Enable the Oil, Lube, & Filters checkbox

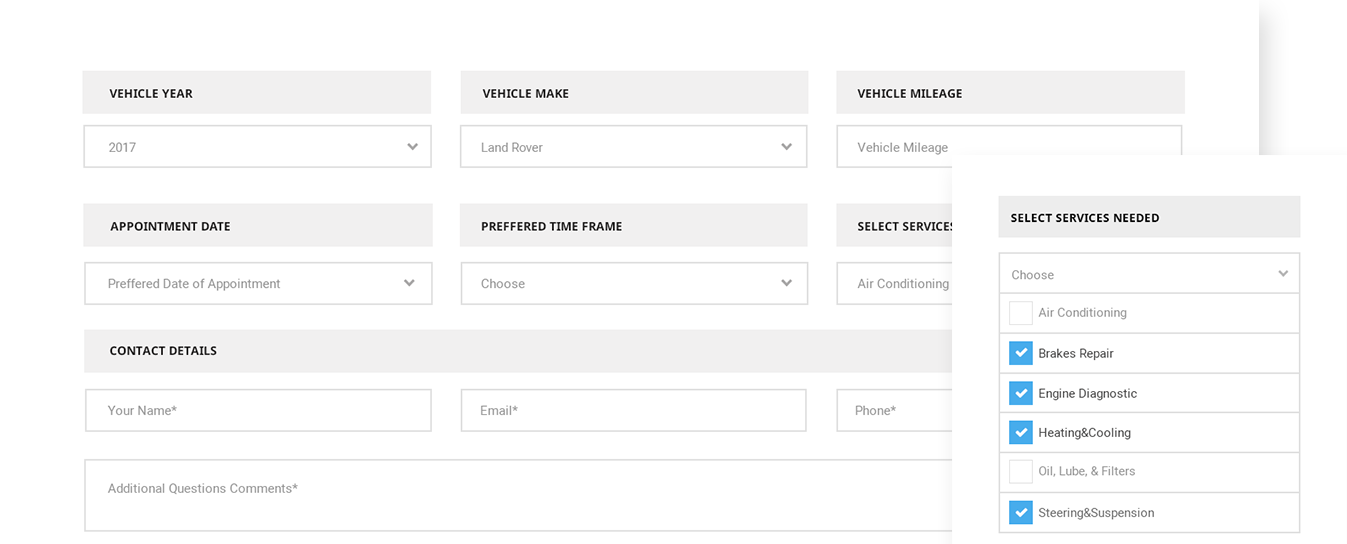click(1020, 471)
